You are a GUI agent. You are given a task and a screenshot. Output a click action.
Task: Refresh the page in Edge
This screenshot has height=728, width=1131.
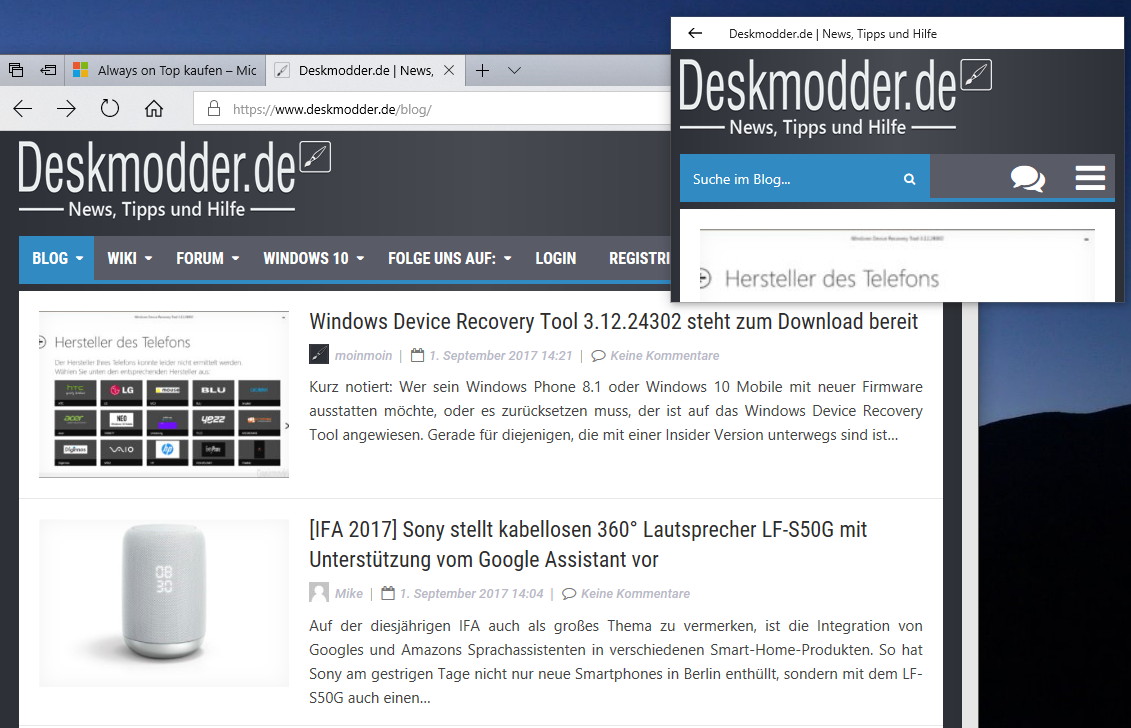click(110, 109)
